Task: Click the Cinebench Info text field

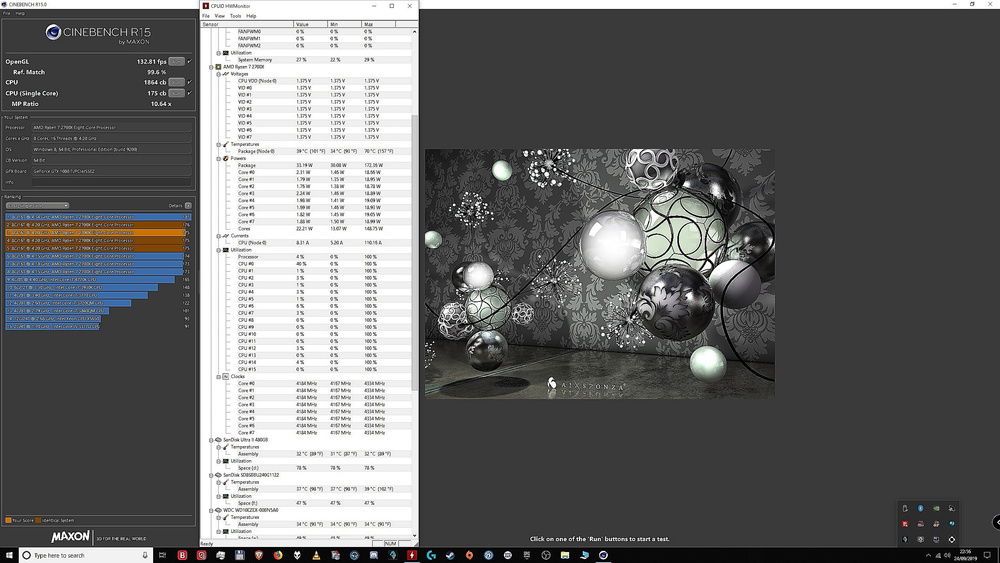Action: coord(111,182)
